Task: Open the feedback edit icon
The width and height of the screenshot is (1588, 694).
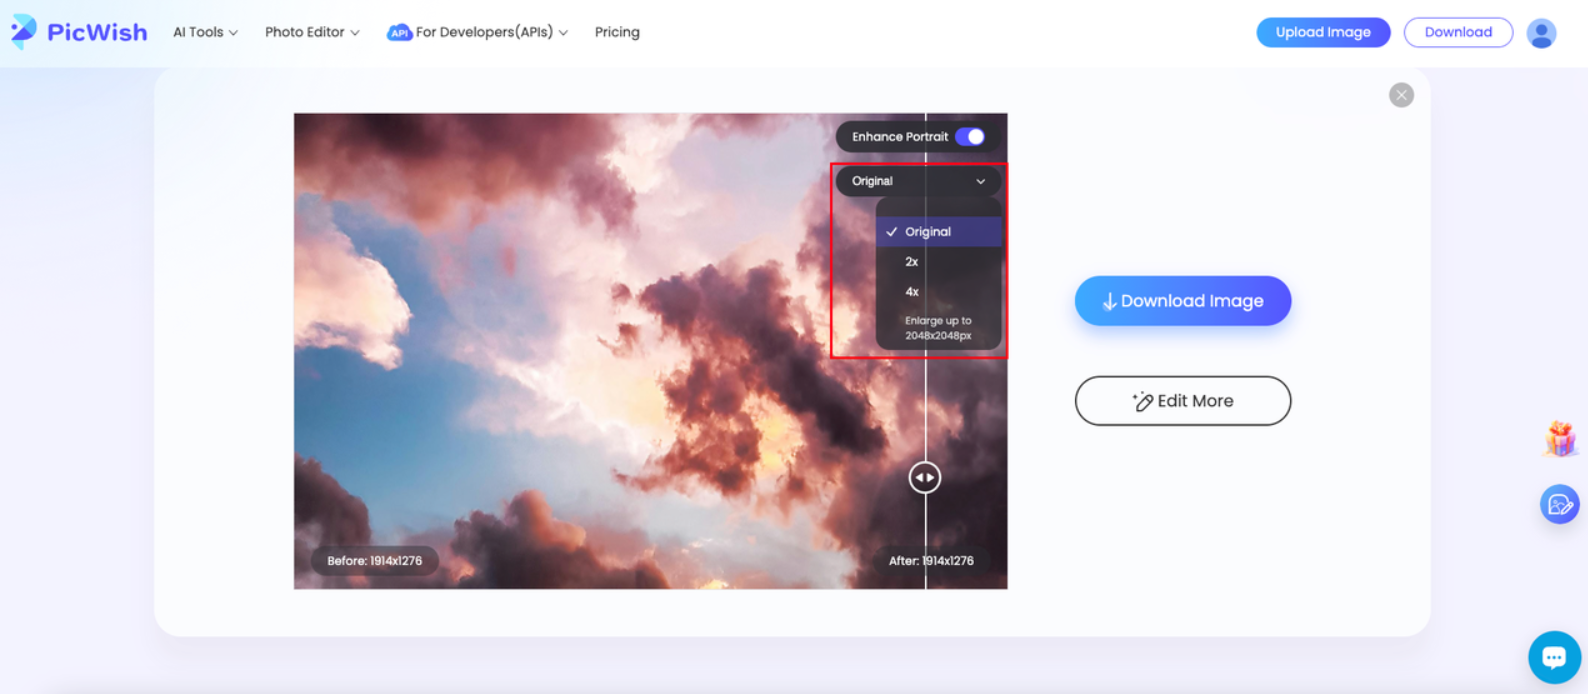Action: tap(1559, 504)
